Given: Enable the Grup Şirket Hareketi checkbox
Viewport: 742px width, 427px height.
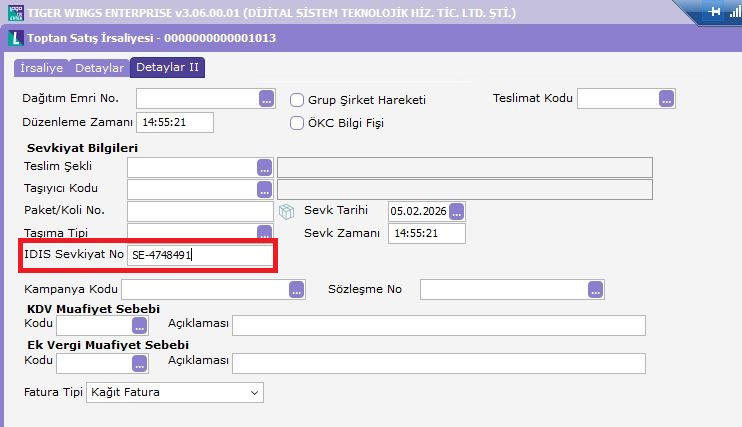Looking at the screenshot, I should coord(297,100).
